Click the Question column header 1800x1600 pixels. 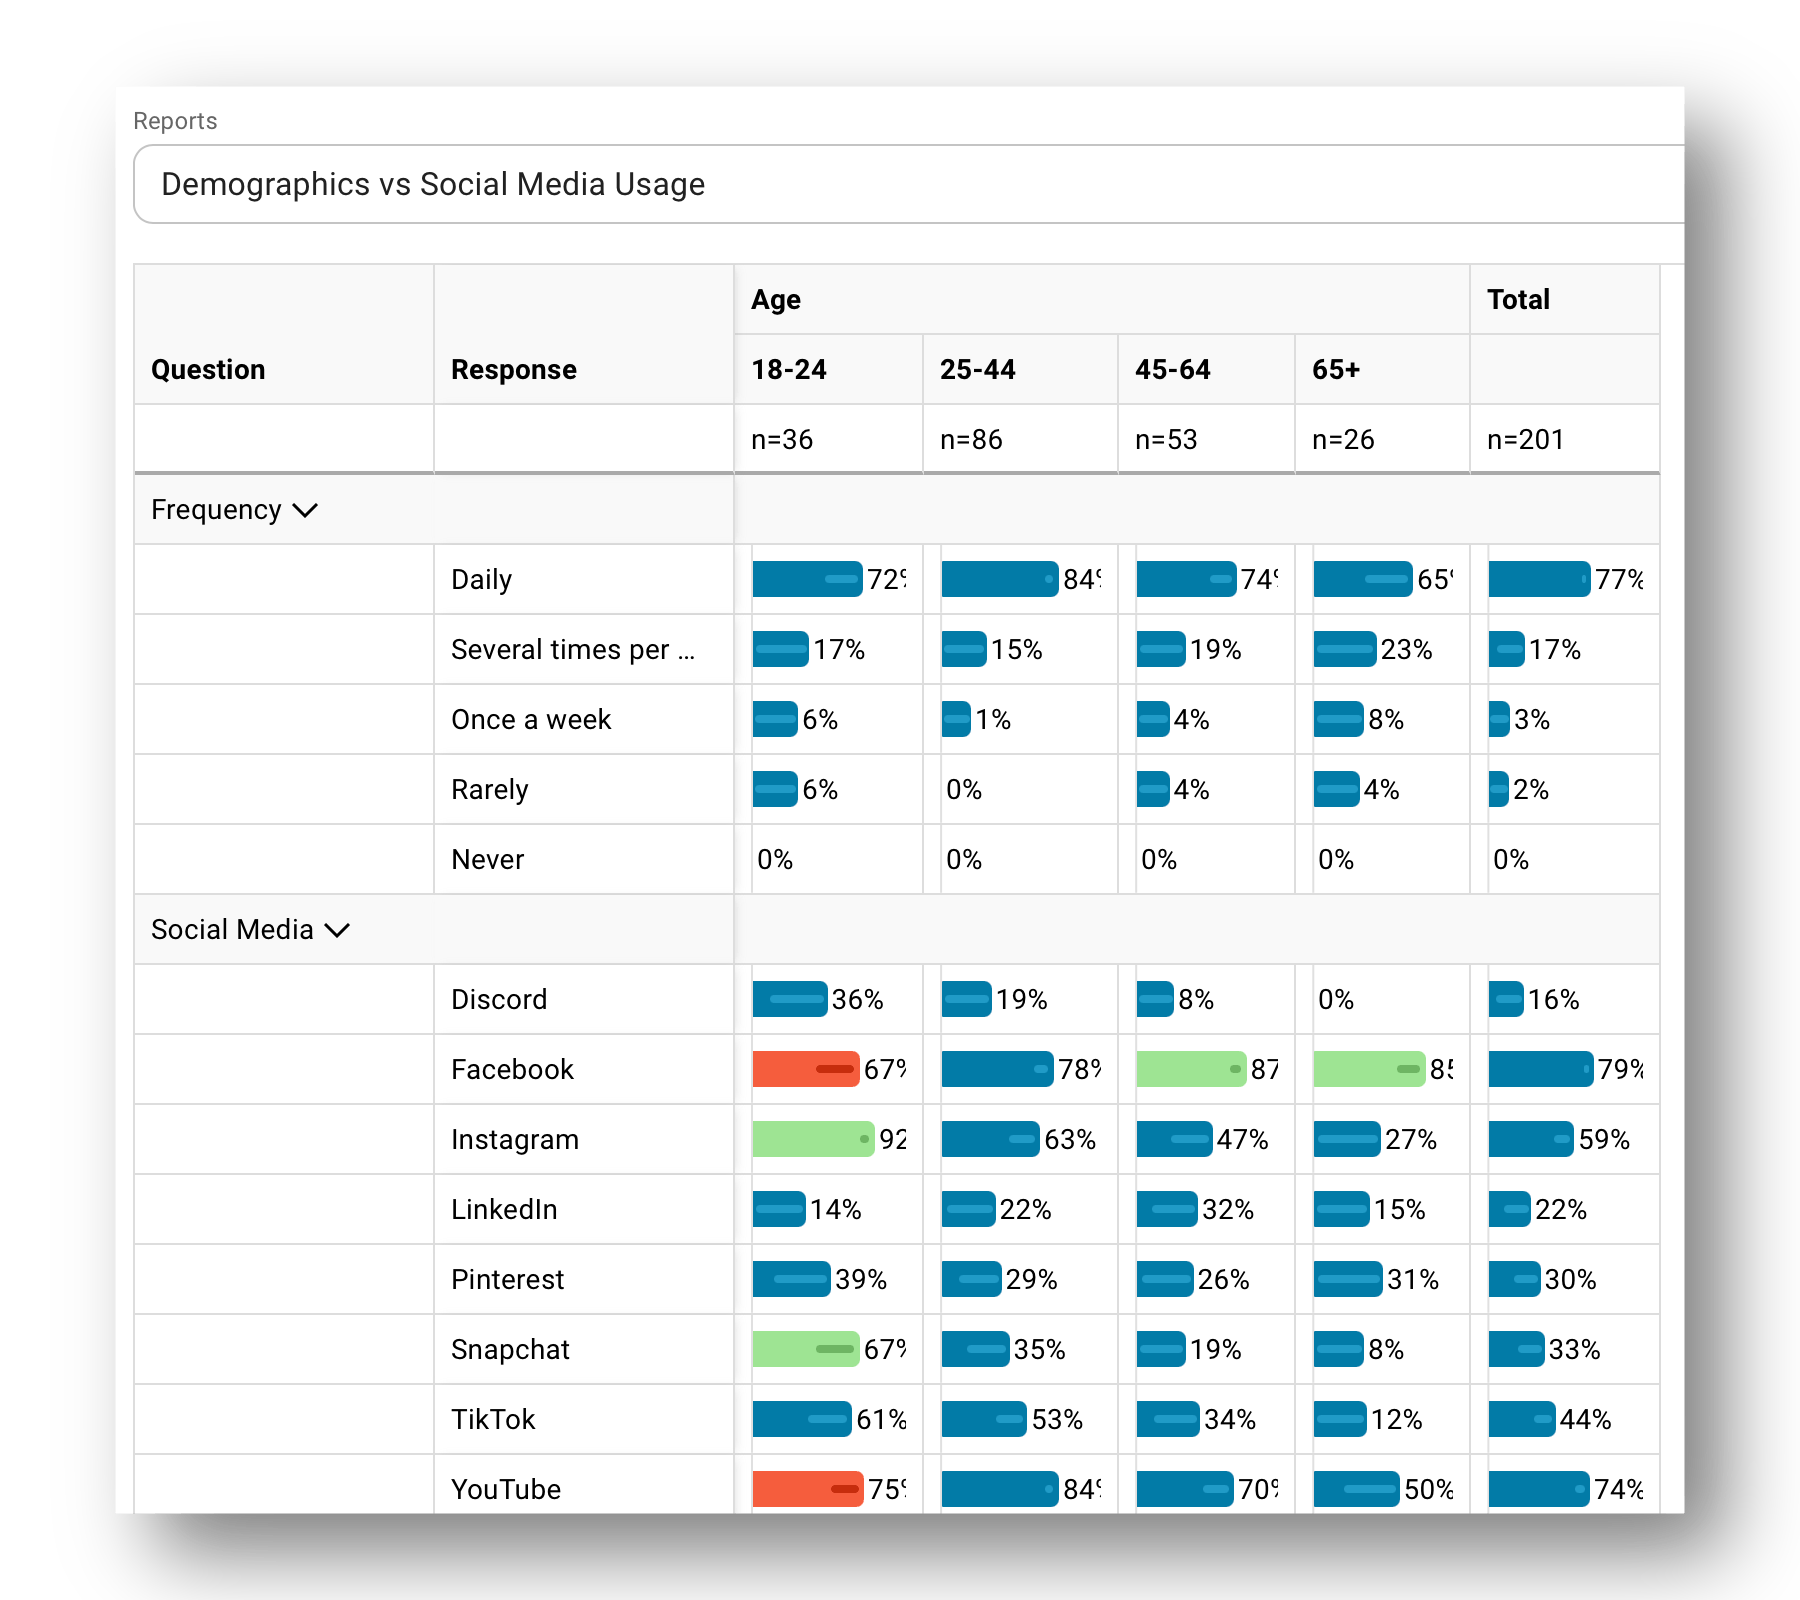(208, 370)
